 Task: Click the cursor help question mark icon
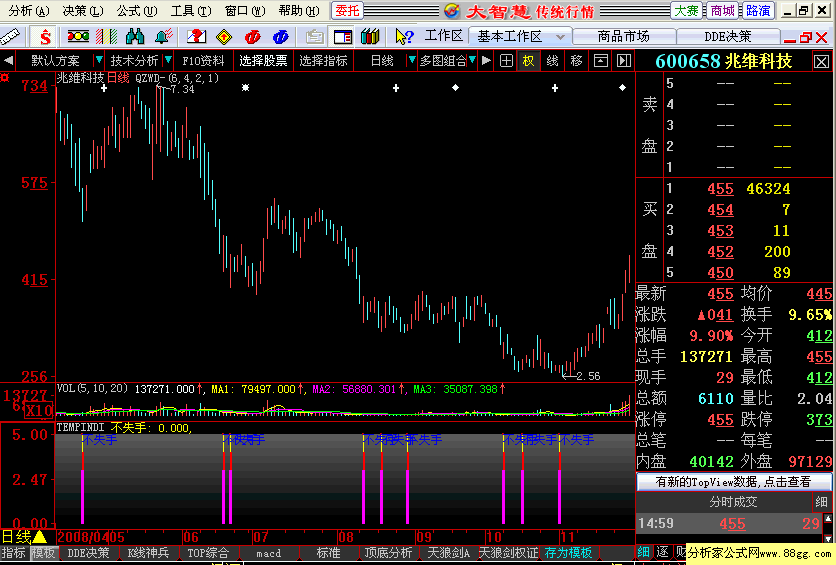(x=404, y=36)
